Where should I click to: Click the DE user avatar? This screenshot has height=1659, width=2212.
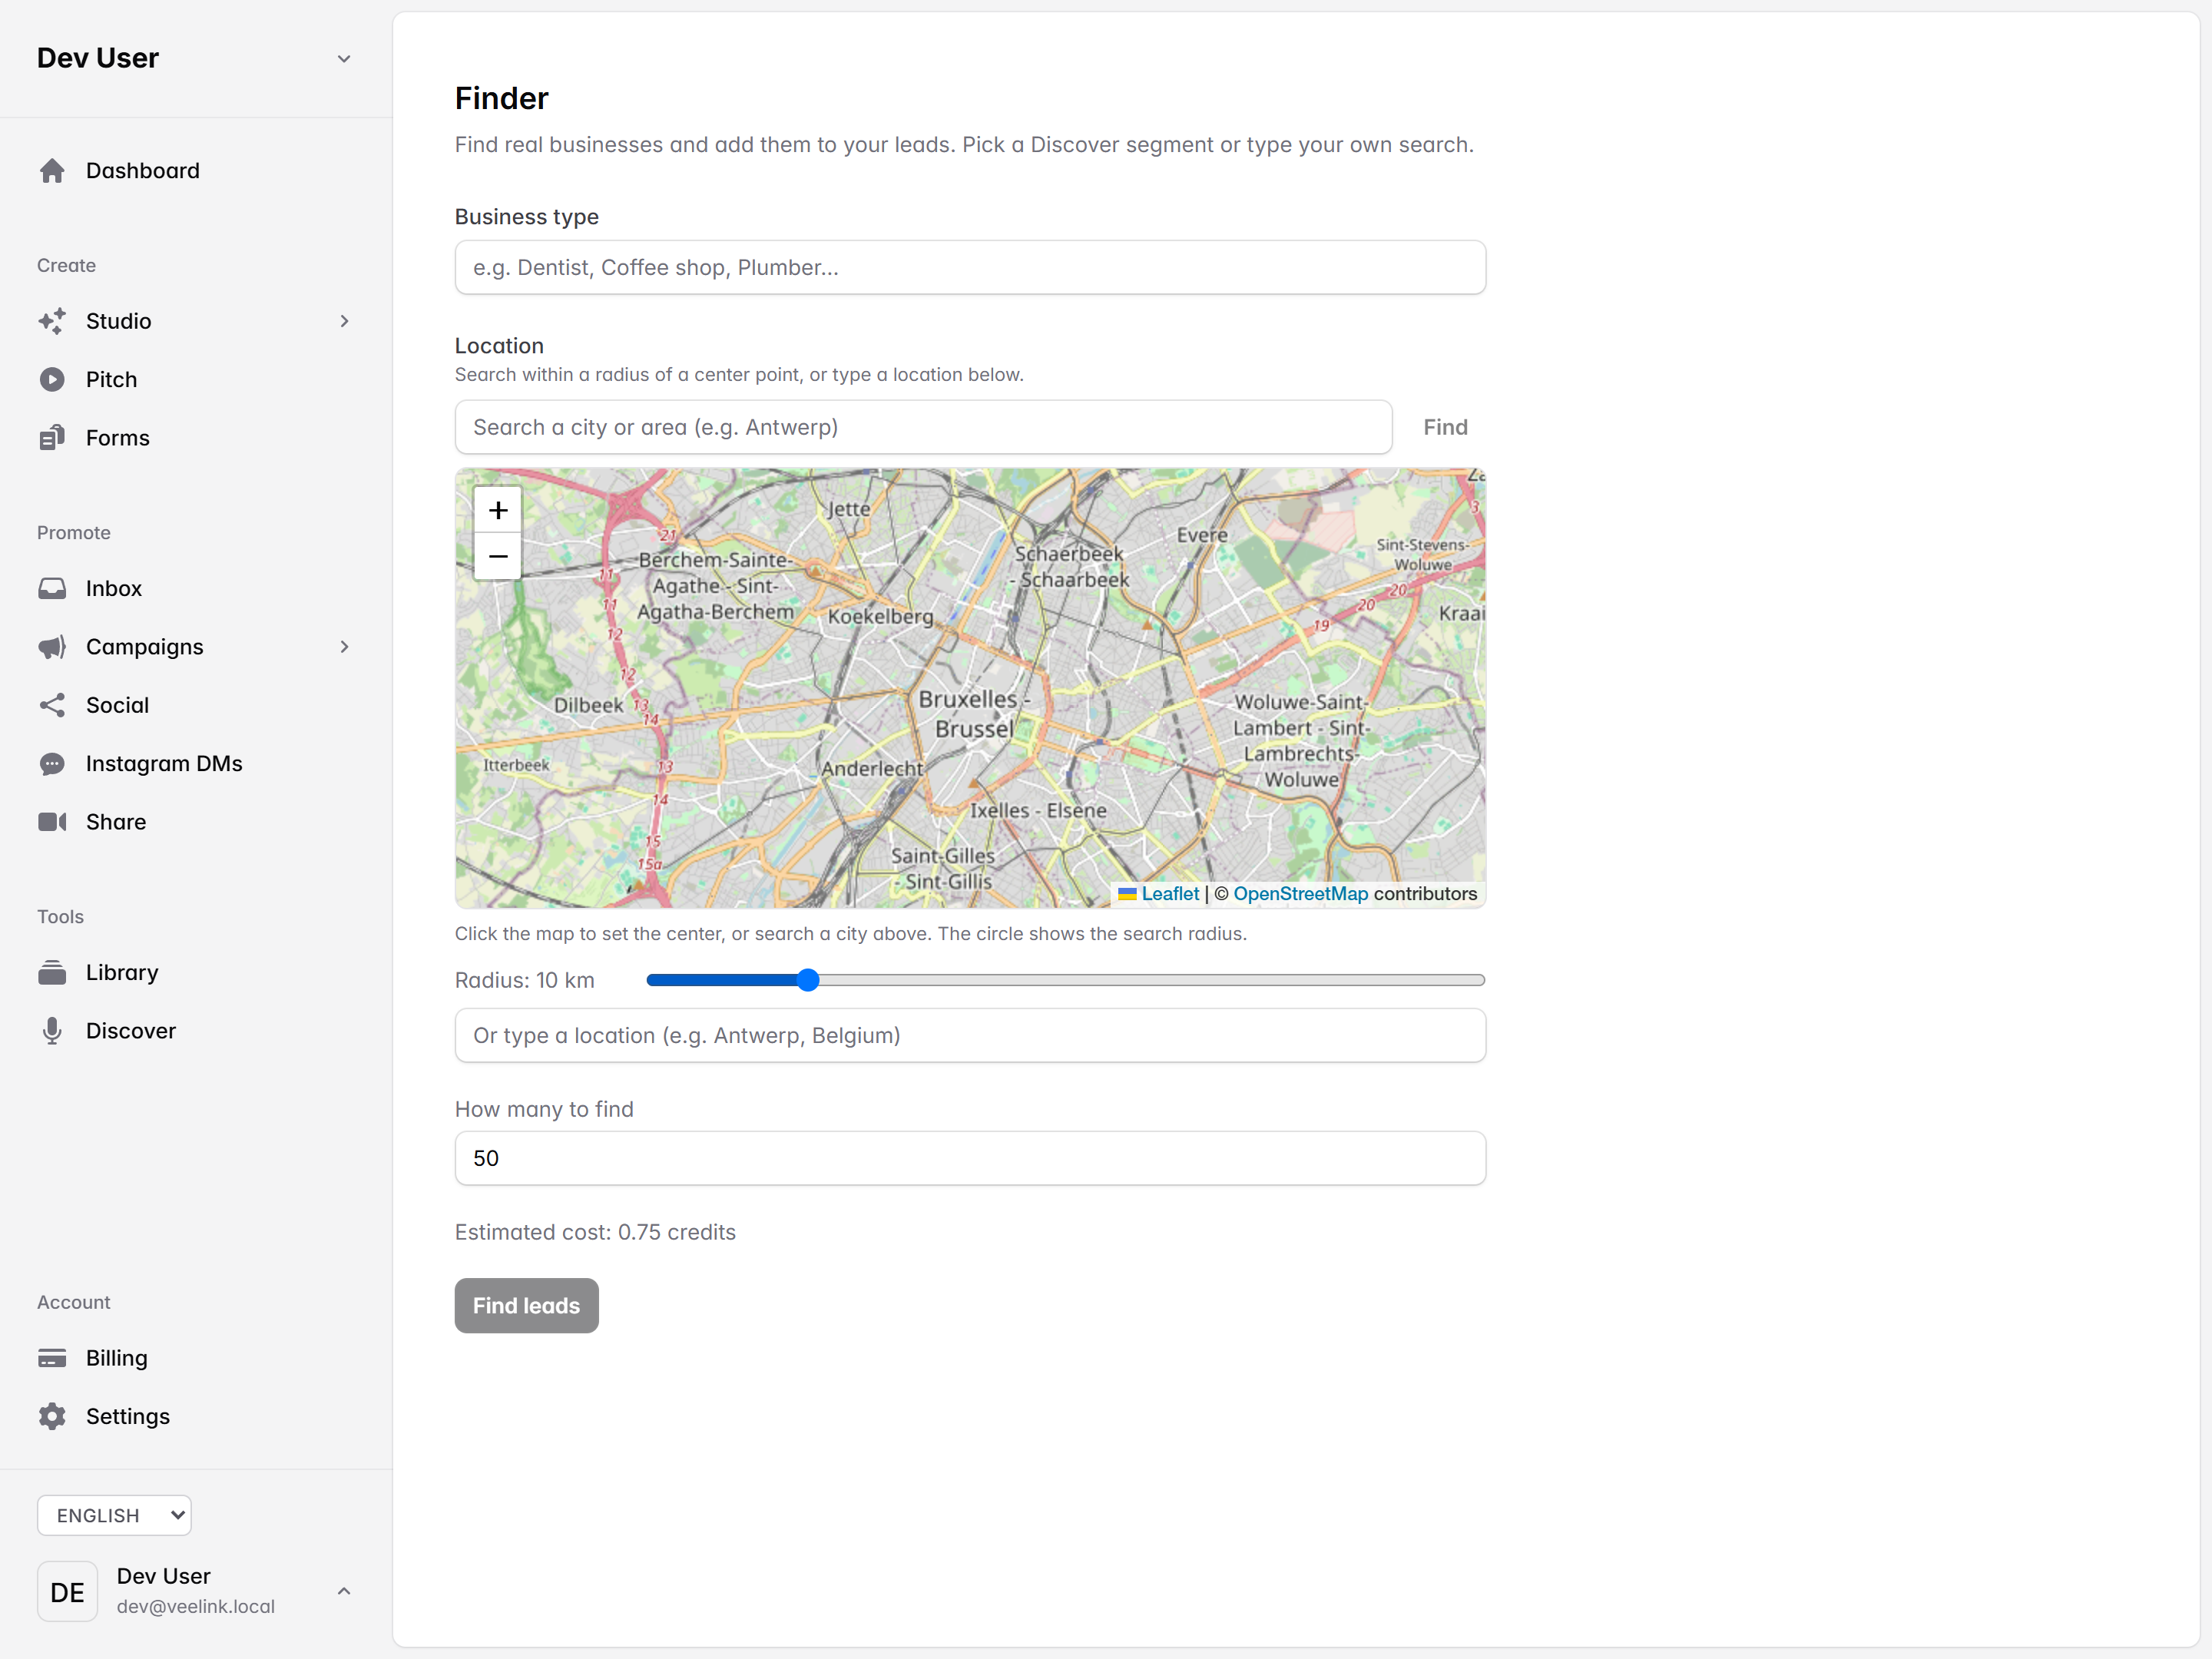(67, 1591)
